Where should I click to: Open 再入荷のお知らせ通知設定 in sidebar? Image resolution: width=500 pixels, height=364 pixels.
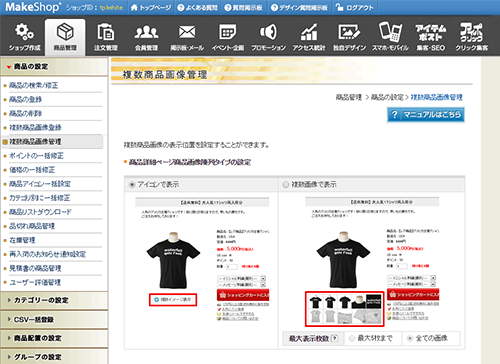48,254
